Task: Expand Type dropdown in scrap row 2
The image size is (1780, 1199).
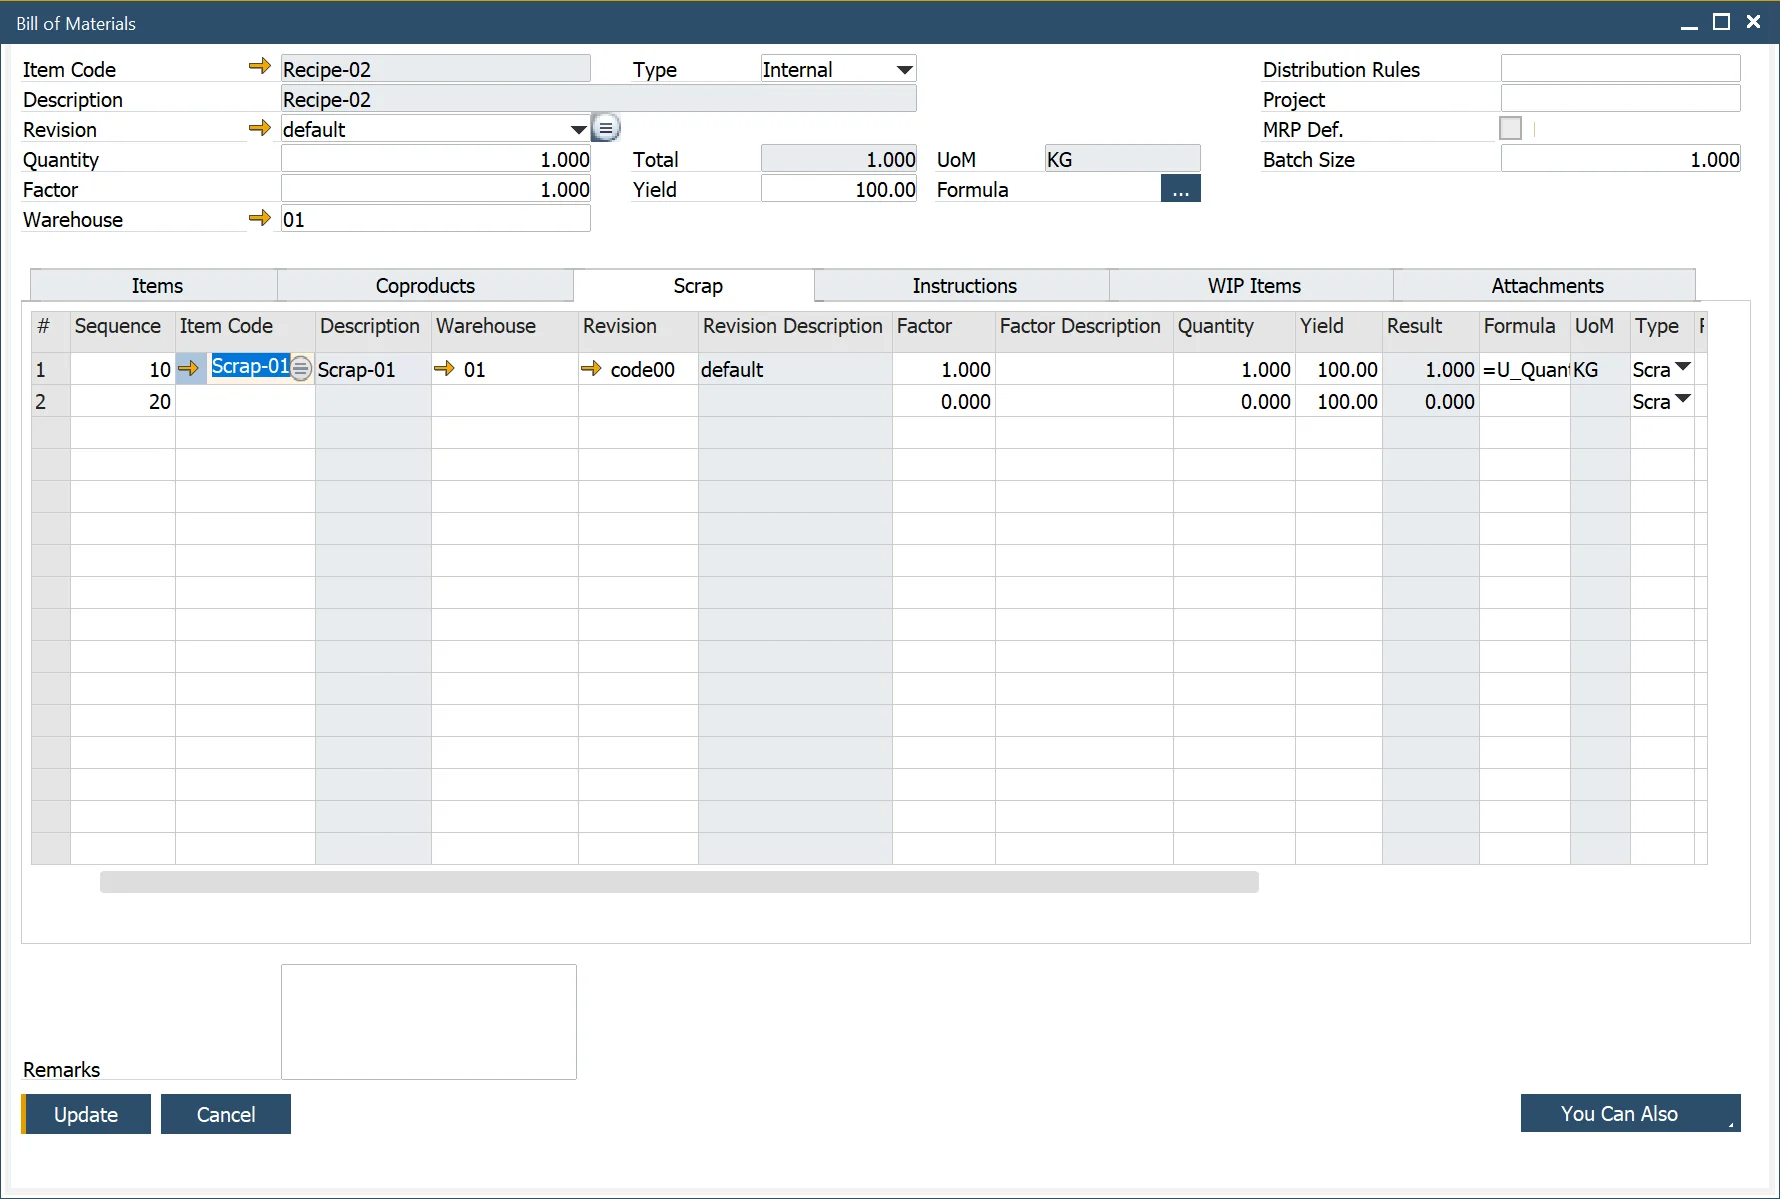Action: point(1683,400)
